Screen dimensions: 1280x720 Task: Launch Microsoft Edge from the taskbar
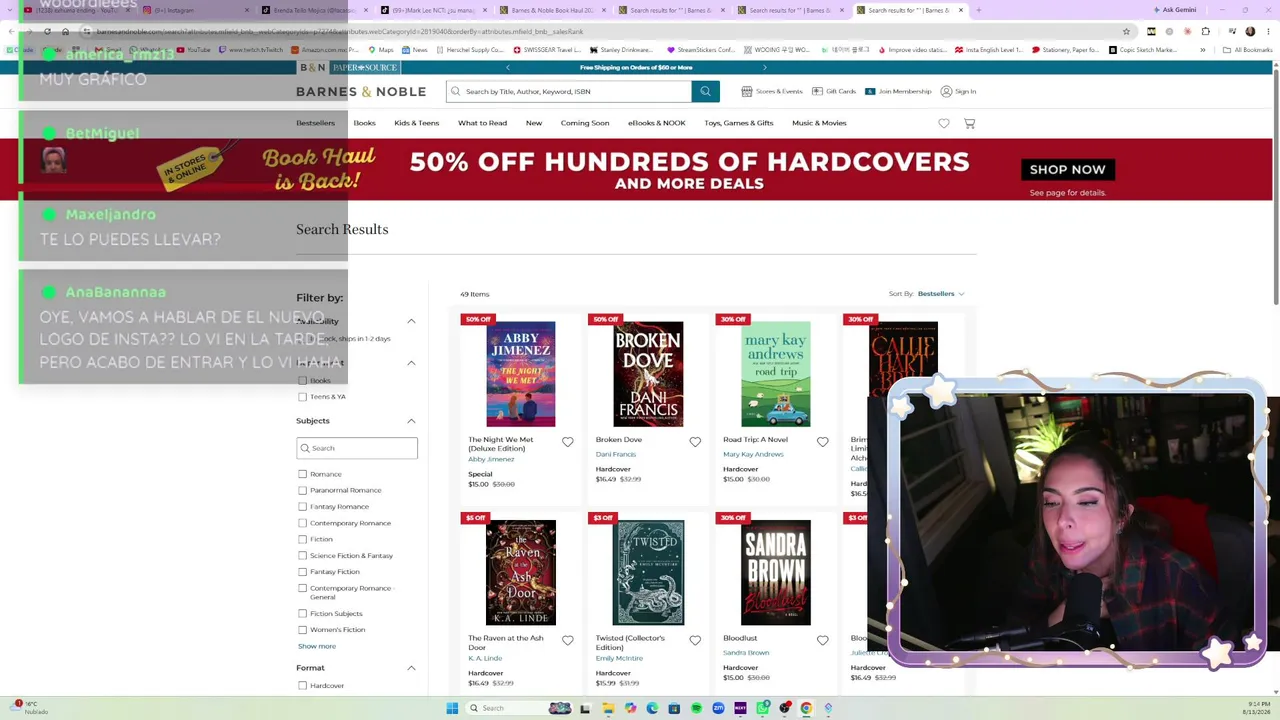pos(652,708)
